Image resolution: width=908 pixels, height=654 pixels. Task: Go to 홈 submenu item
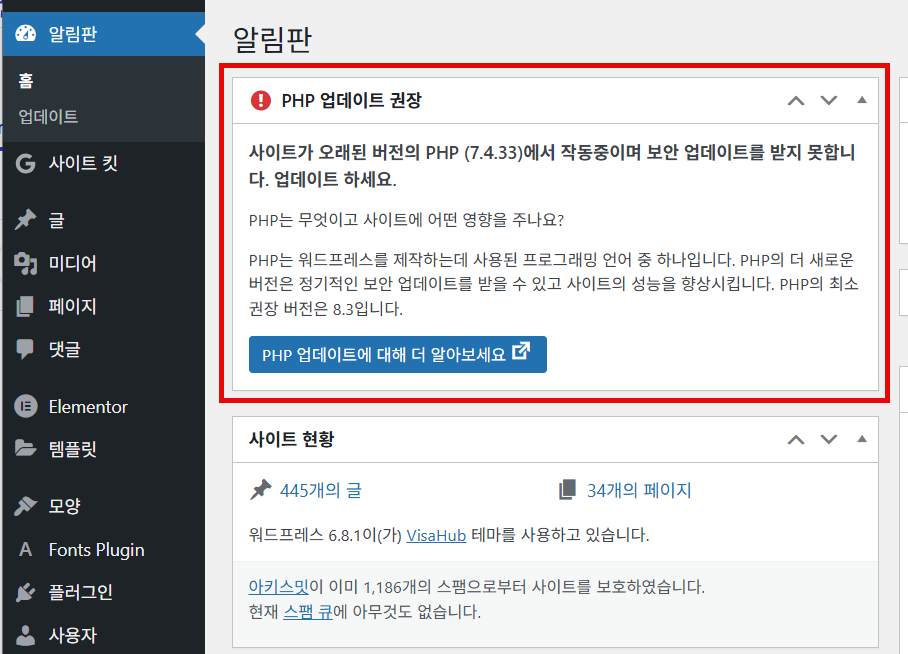[25, 81]
